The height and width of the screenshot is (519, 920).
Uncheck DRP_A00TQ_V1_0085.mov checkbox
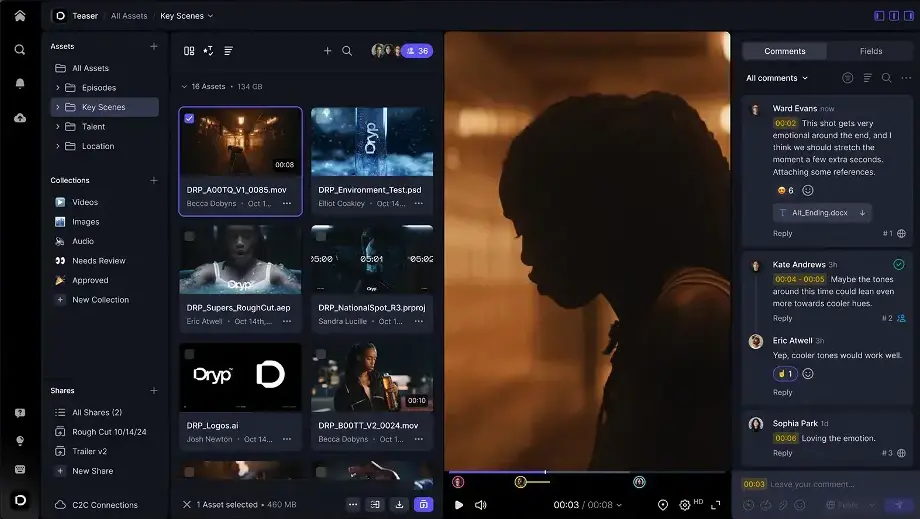(x=189, y=118)
